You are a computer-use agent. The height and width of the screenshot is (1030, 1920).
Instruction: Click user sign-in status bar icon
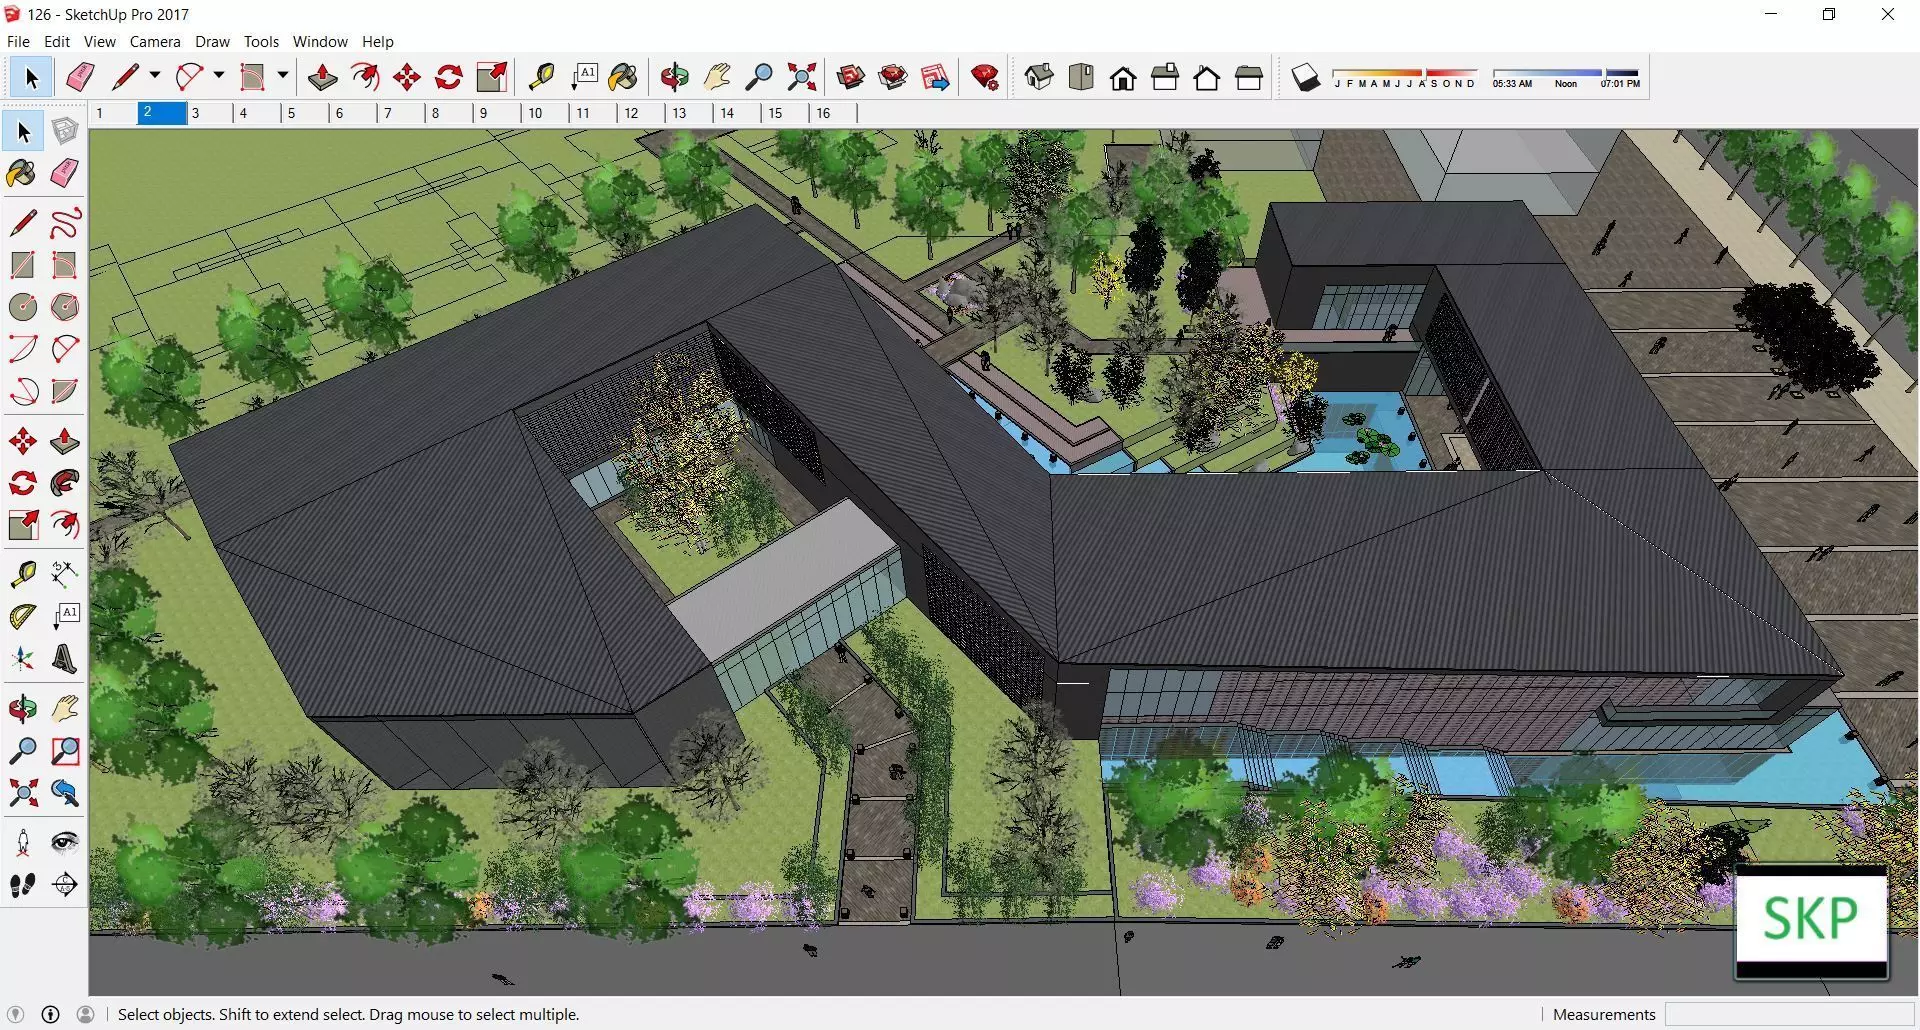point(86,1014)
